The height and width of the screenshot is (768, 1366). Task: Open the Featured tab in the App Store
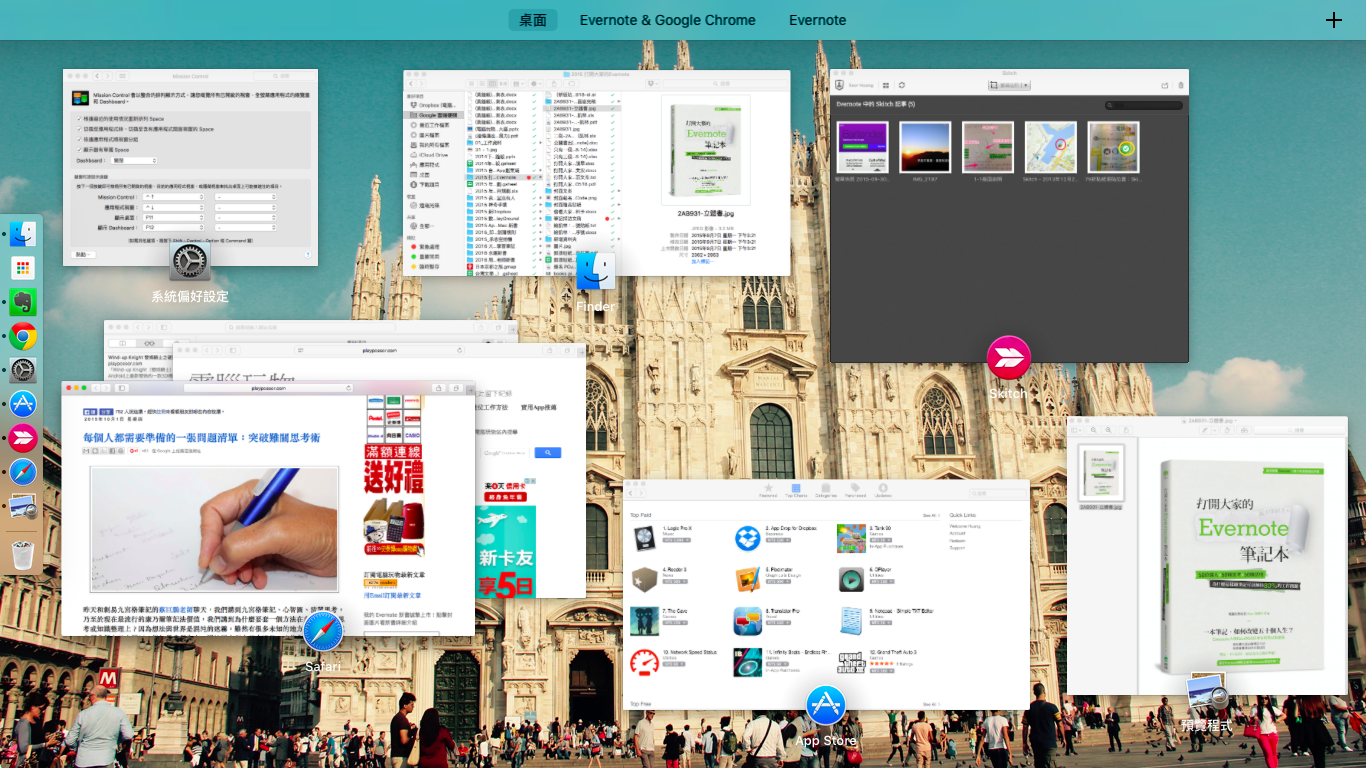coord(768,490)
